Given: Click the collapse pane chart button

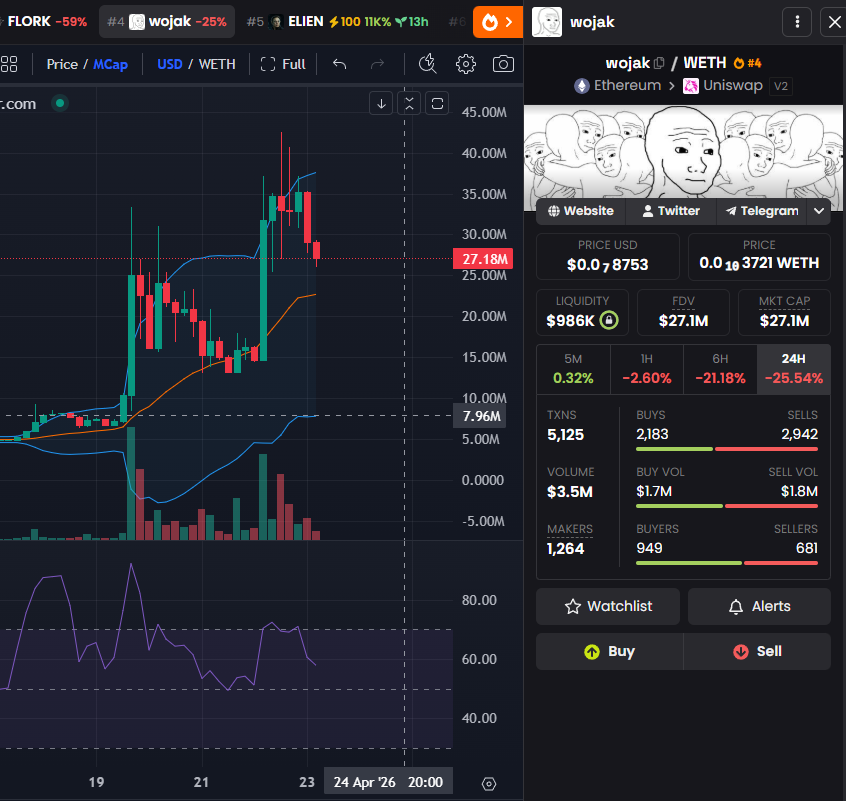Looking at the screenshot, I should 409,103.
